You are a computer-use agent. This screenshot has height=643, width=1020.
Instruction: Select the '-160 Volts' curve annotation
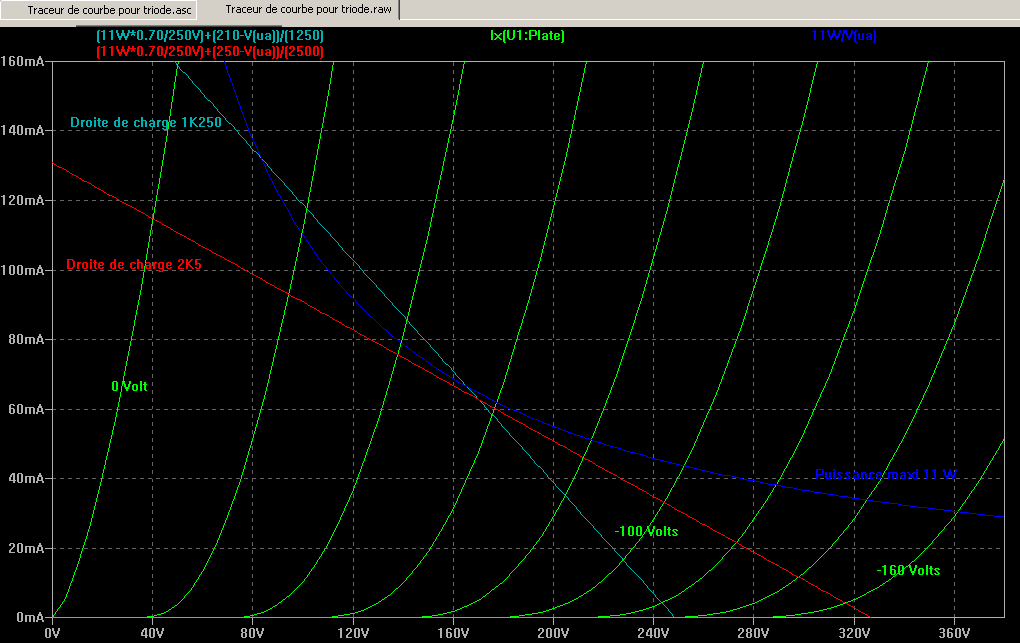pyautogui.click(x=908, y=570)
